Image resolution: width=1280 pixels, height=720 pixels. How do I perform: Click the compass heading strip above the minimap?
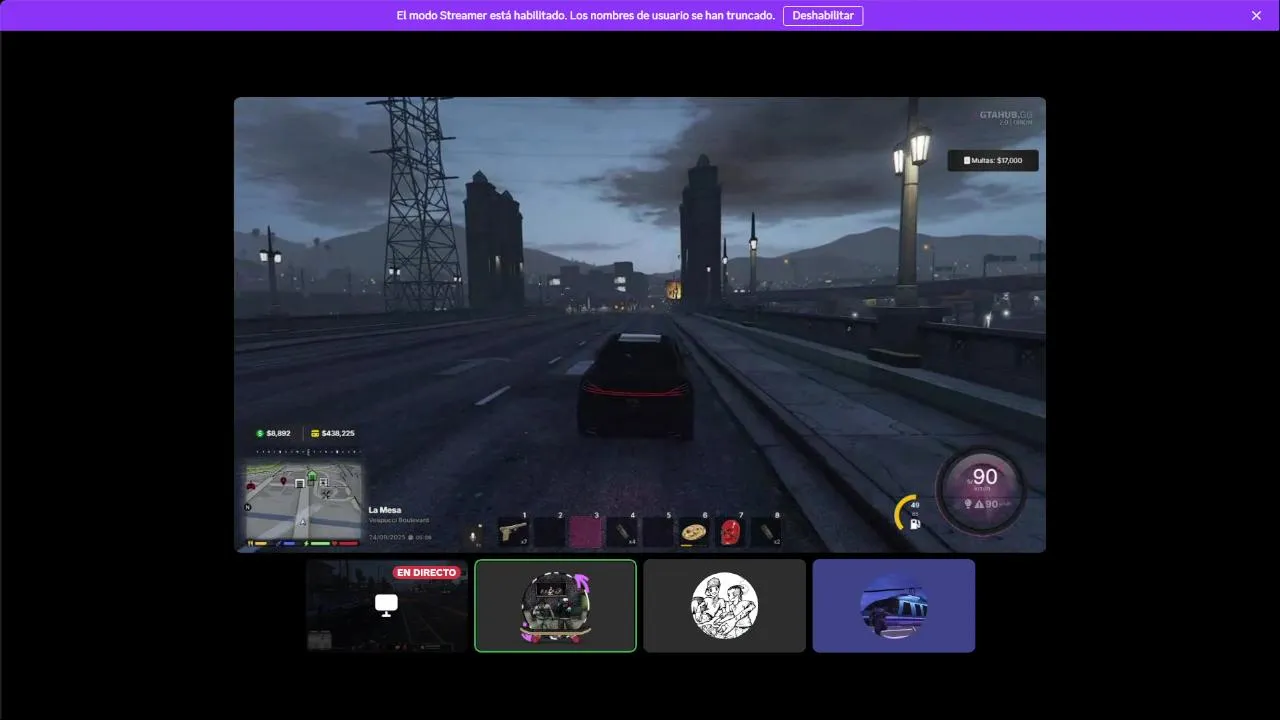[x=309, y=452]
